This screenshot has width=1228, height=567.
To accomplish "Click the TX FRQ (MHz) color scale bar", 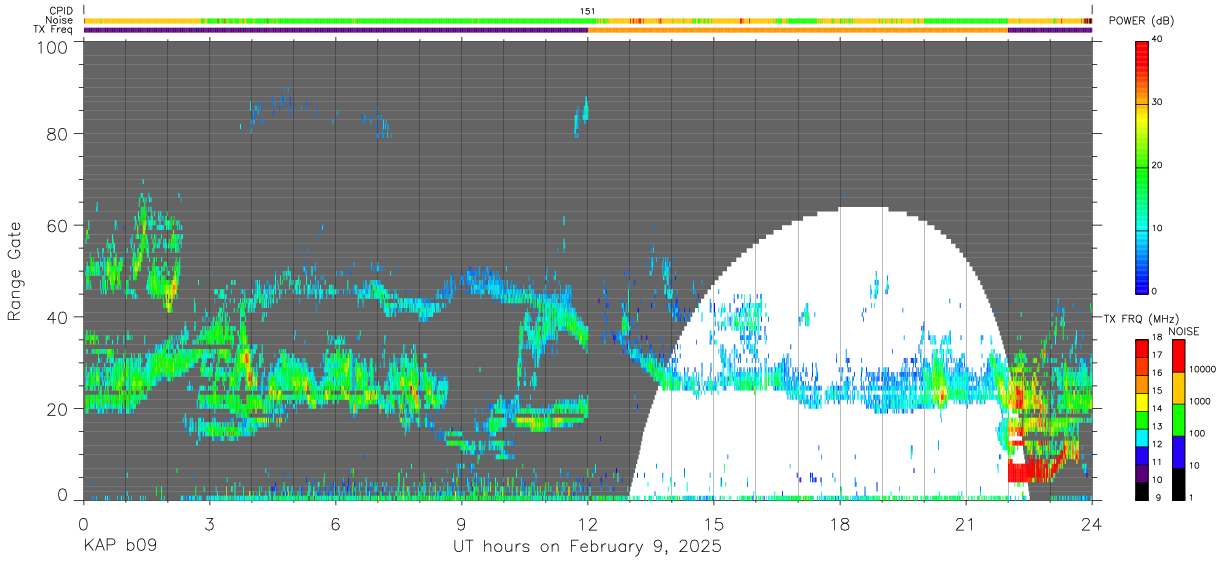I will pos(1142,419).
